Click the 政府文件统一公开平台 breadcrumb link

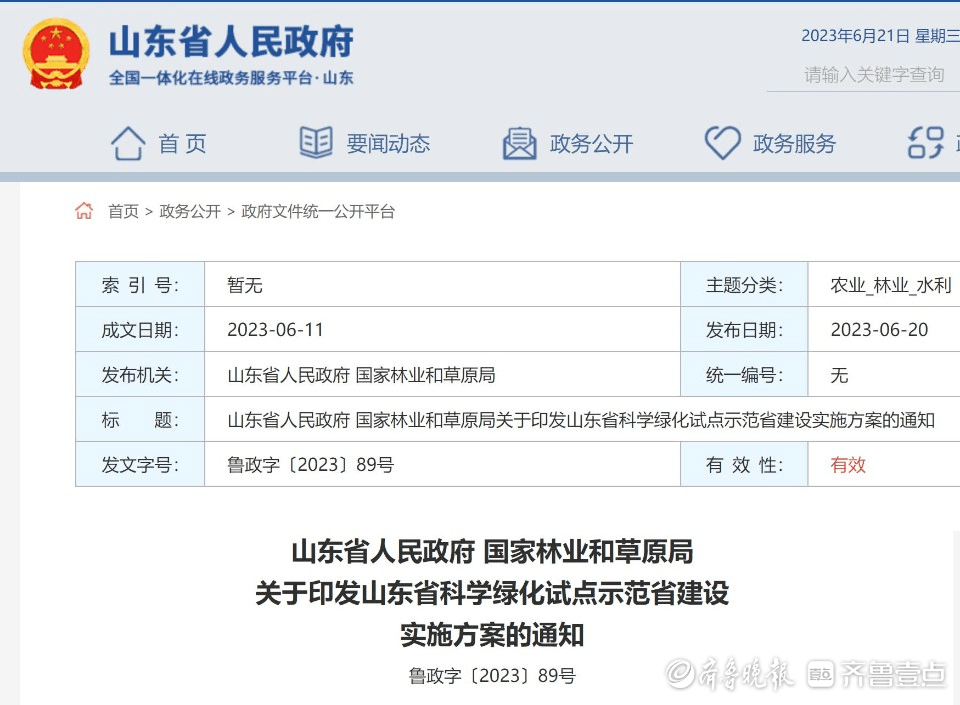click(318, 212)
